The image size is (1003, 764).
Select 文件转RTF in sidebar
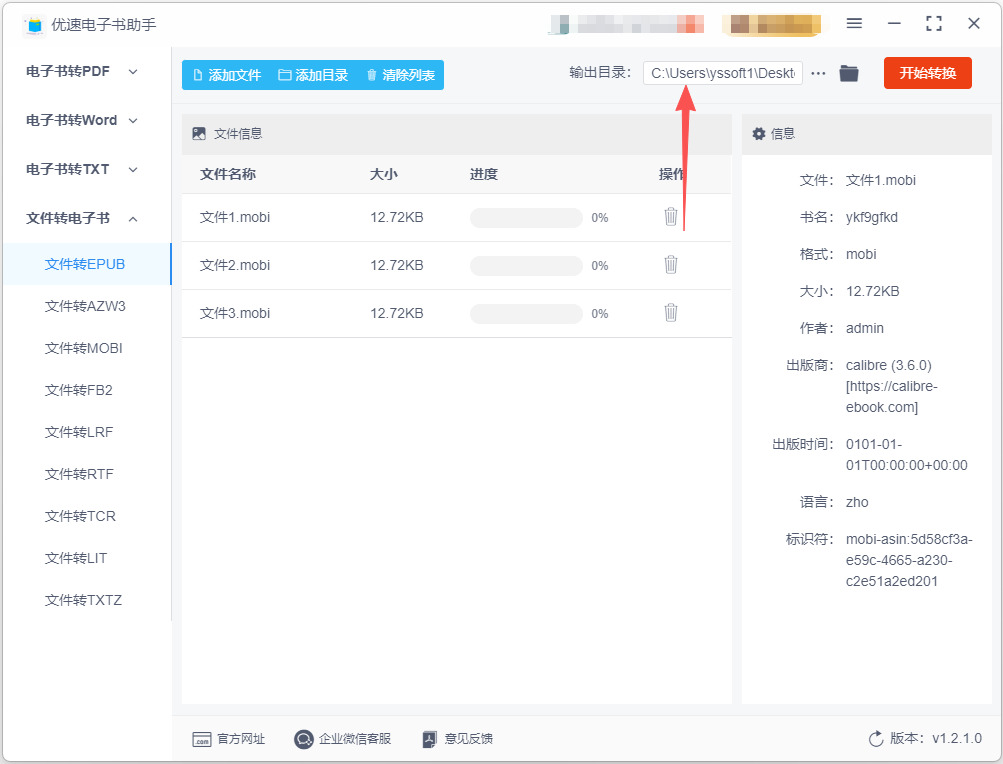[x=79, y=474]
